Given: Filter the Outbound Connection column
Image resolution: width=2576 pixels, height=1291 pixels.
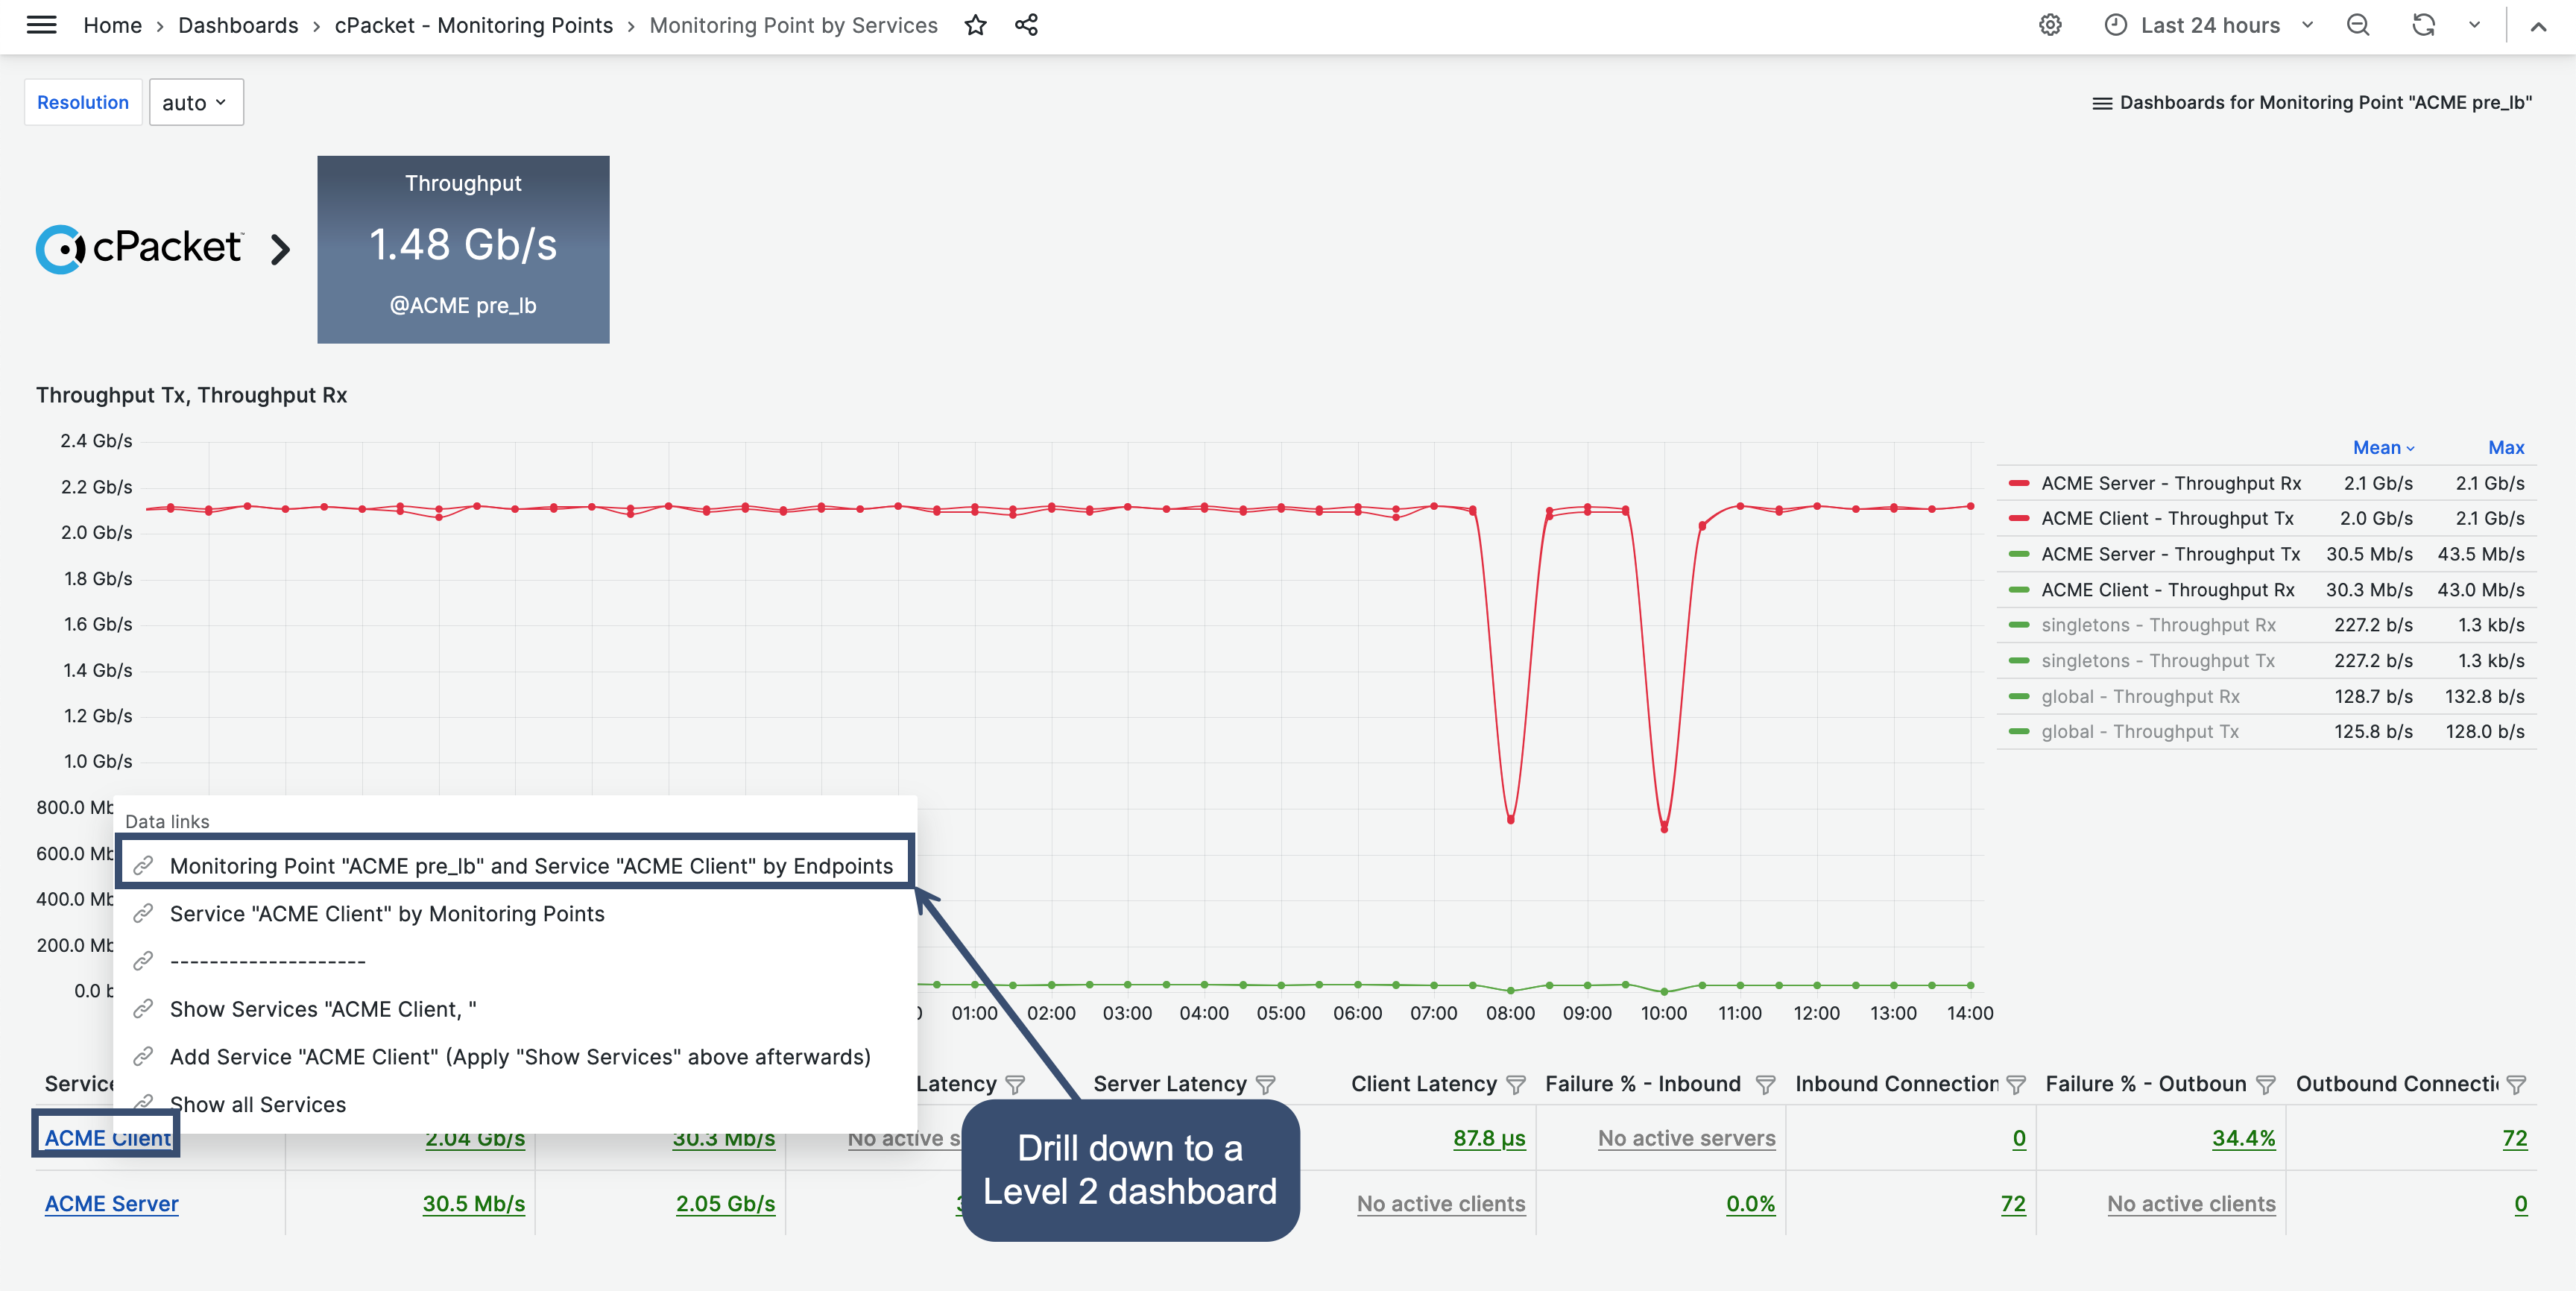Looking at the screenshot, I should point(2517,1084).
